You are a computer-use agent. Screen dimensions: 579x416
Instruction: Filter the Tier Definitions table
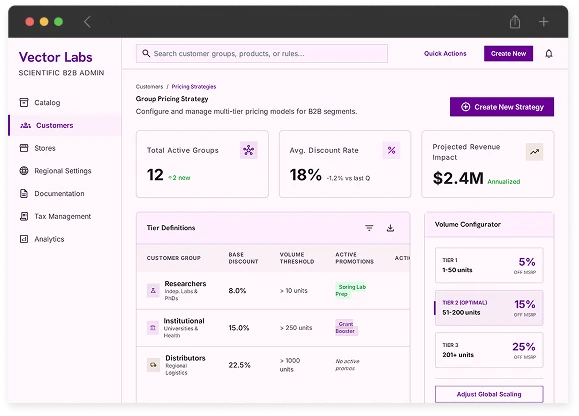pyautogui.click(x=369, y=228)
